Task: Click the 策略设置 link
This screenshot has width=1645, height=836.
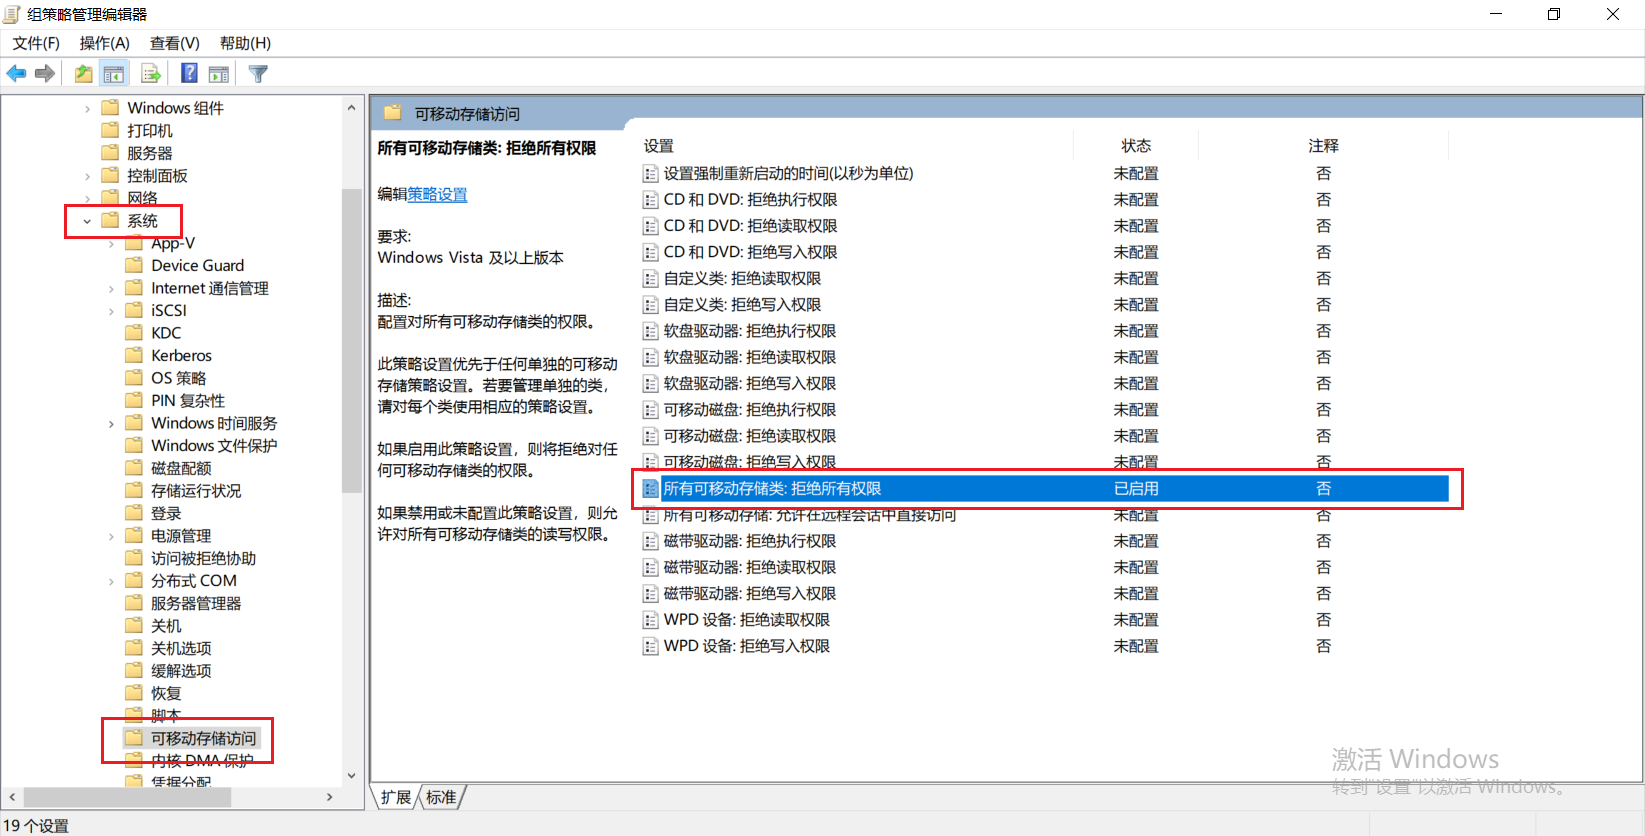Action: click(x=437, y=194)
